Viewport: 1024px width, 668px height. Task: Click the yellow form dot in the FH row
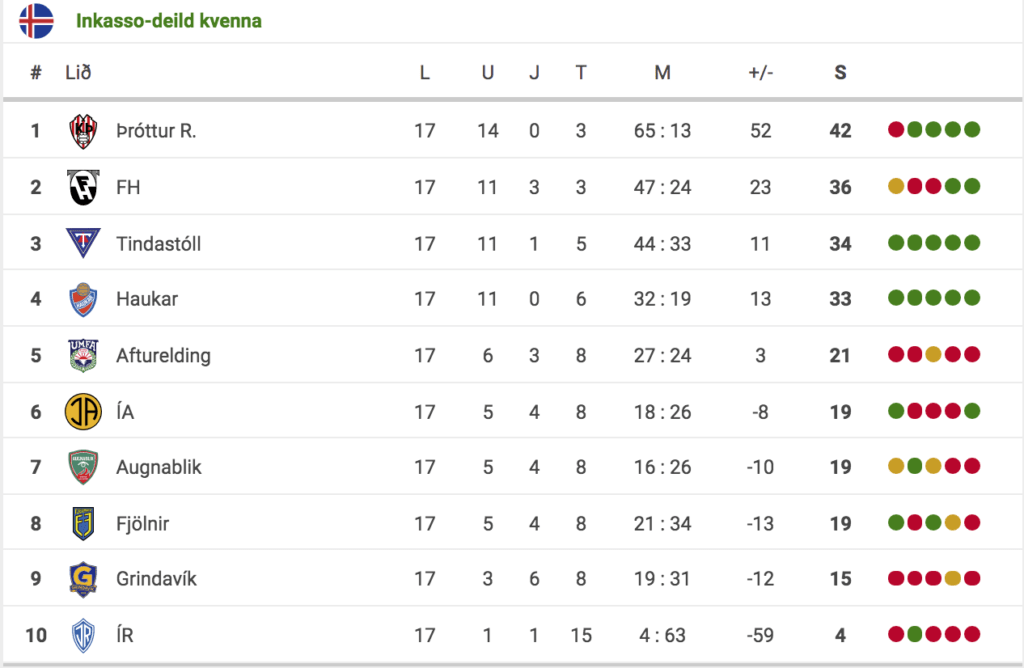pos(896,186)
